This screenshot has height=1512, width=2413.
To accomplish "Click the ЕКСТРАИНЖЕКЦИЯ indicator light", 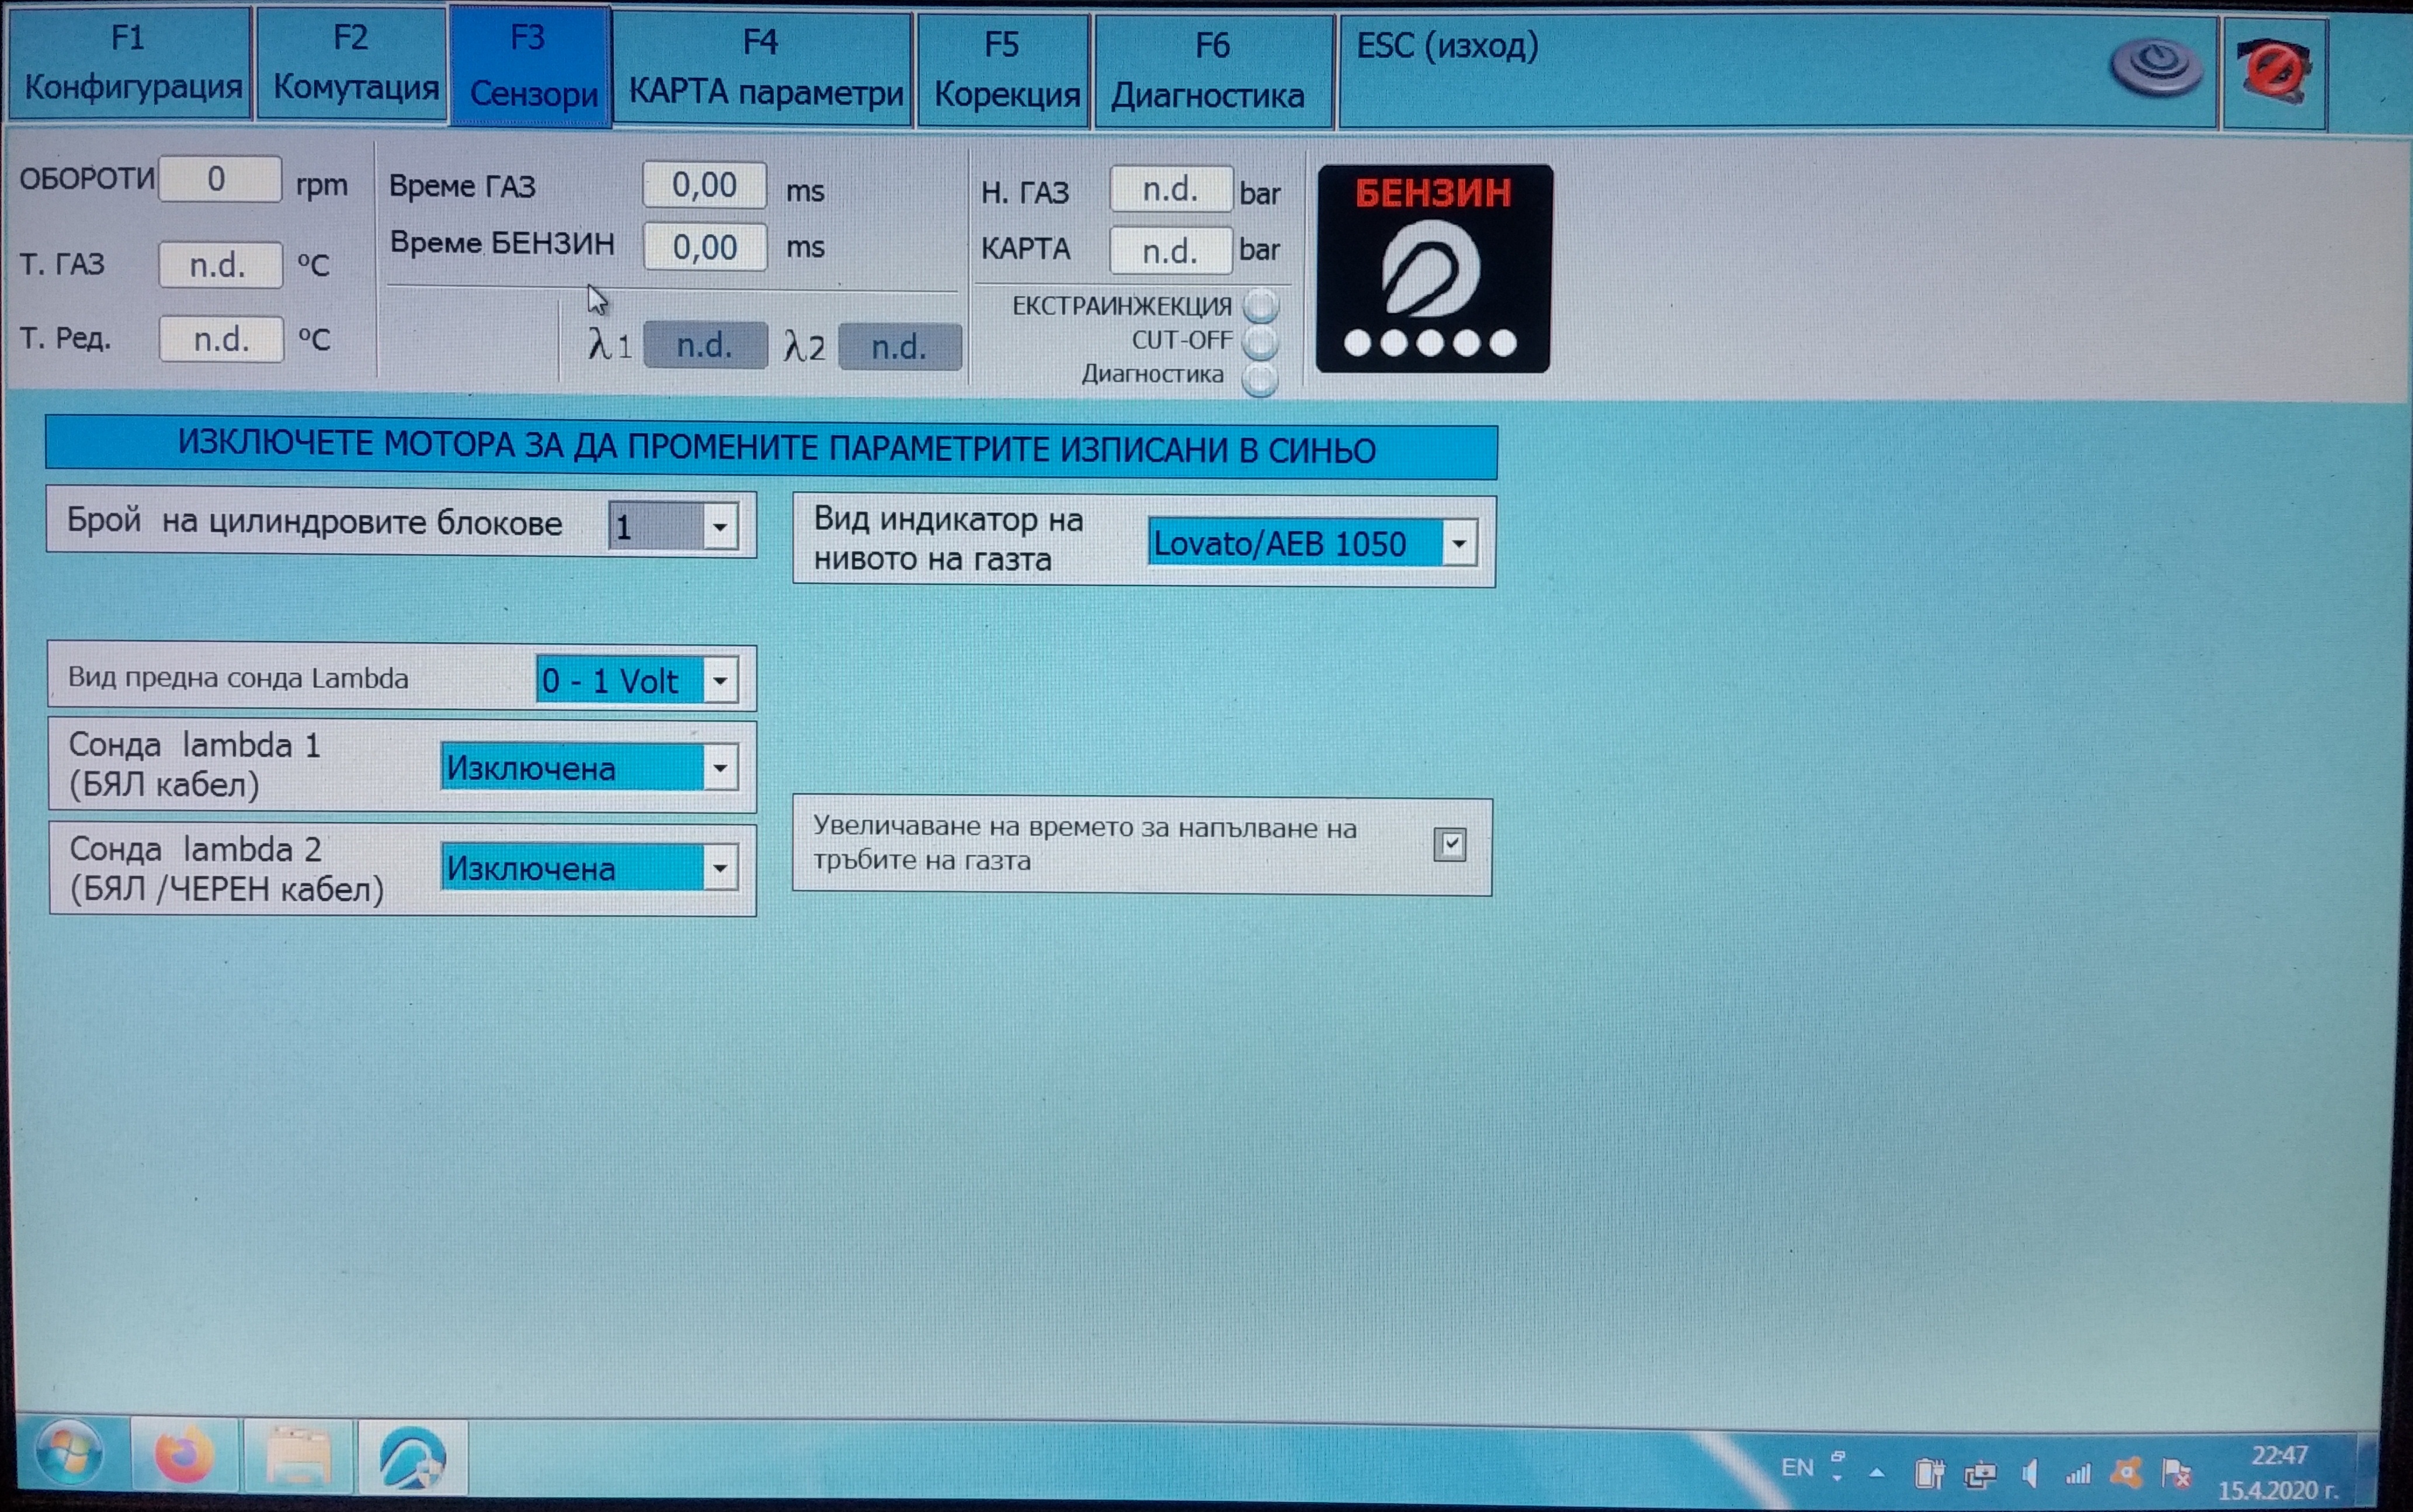I will (1261, 305).
